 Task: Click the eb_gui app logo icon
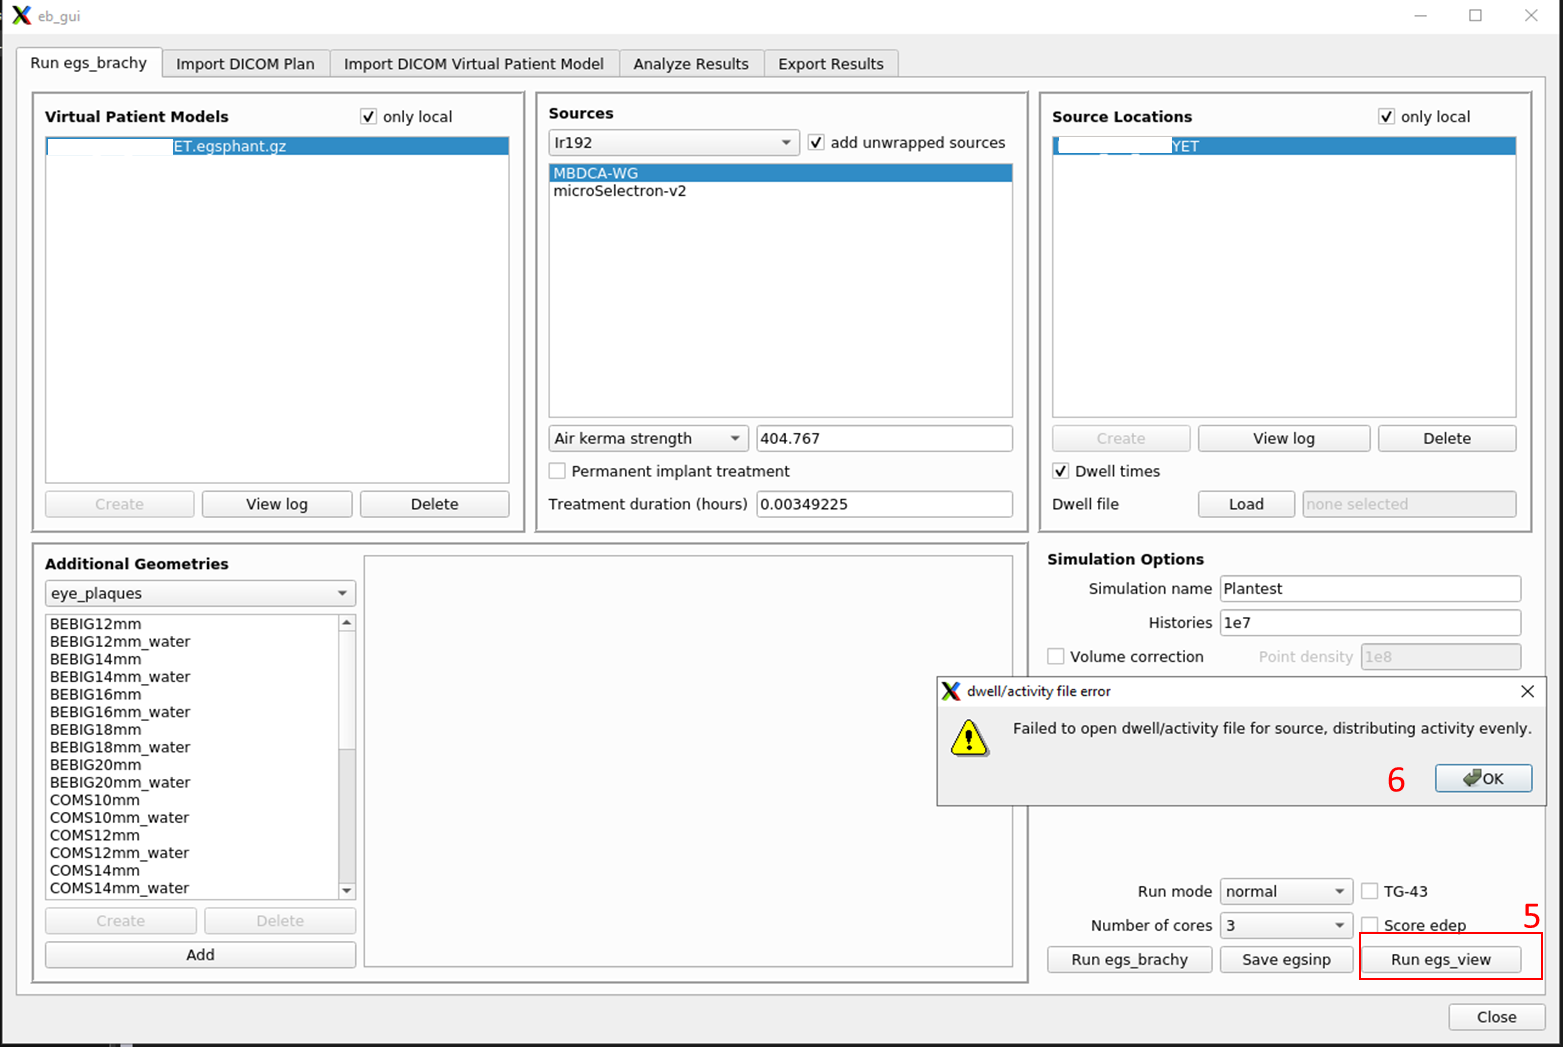coord(21,16)
